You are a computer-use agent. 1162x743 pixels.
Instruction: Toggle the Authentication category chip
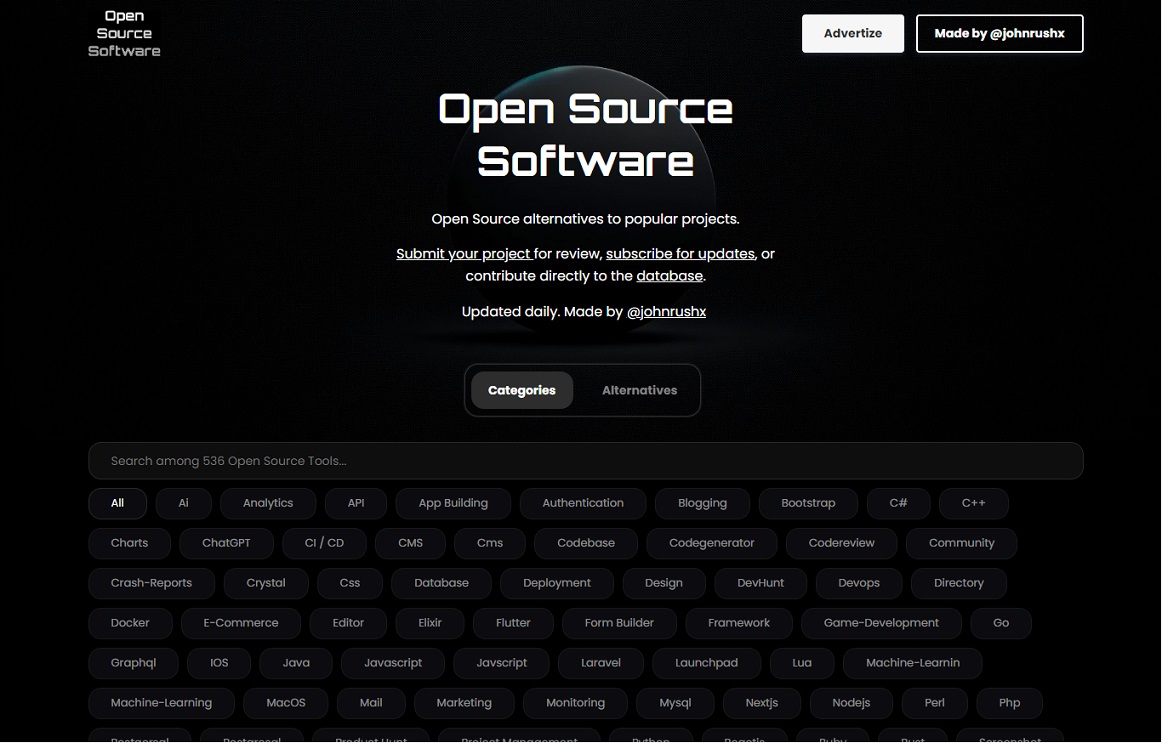582,503
